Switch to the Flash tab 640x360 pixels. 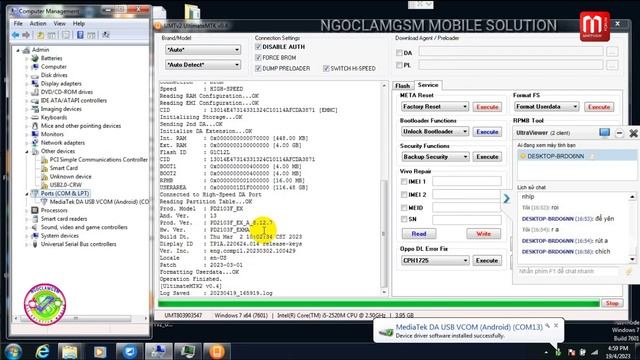(x=402, y=85)
